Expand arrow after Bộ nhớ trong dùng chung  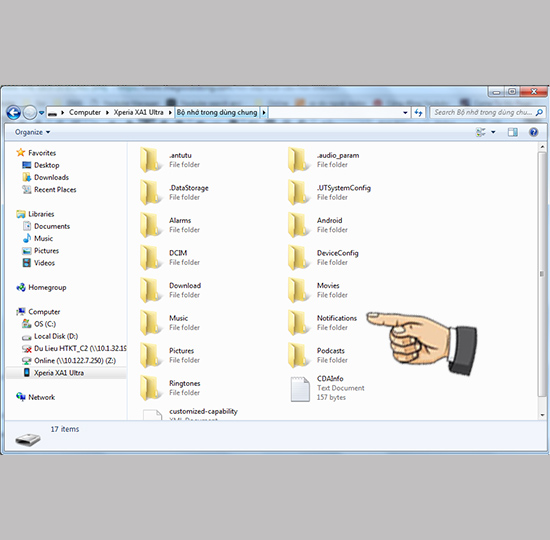coord(264,113)
